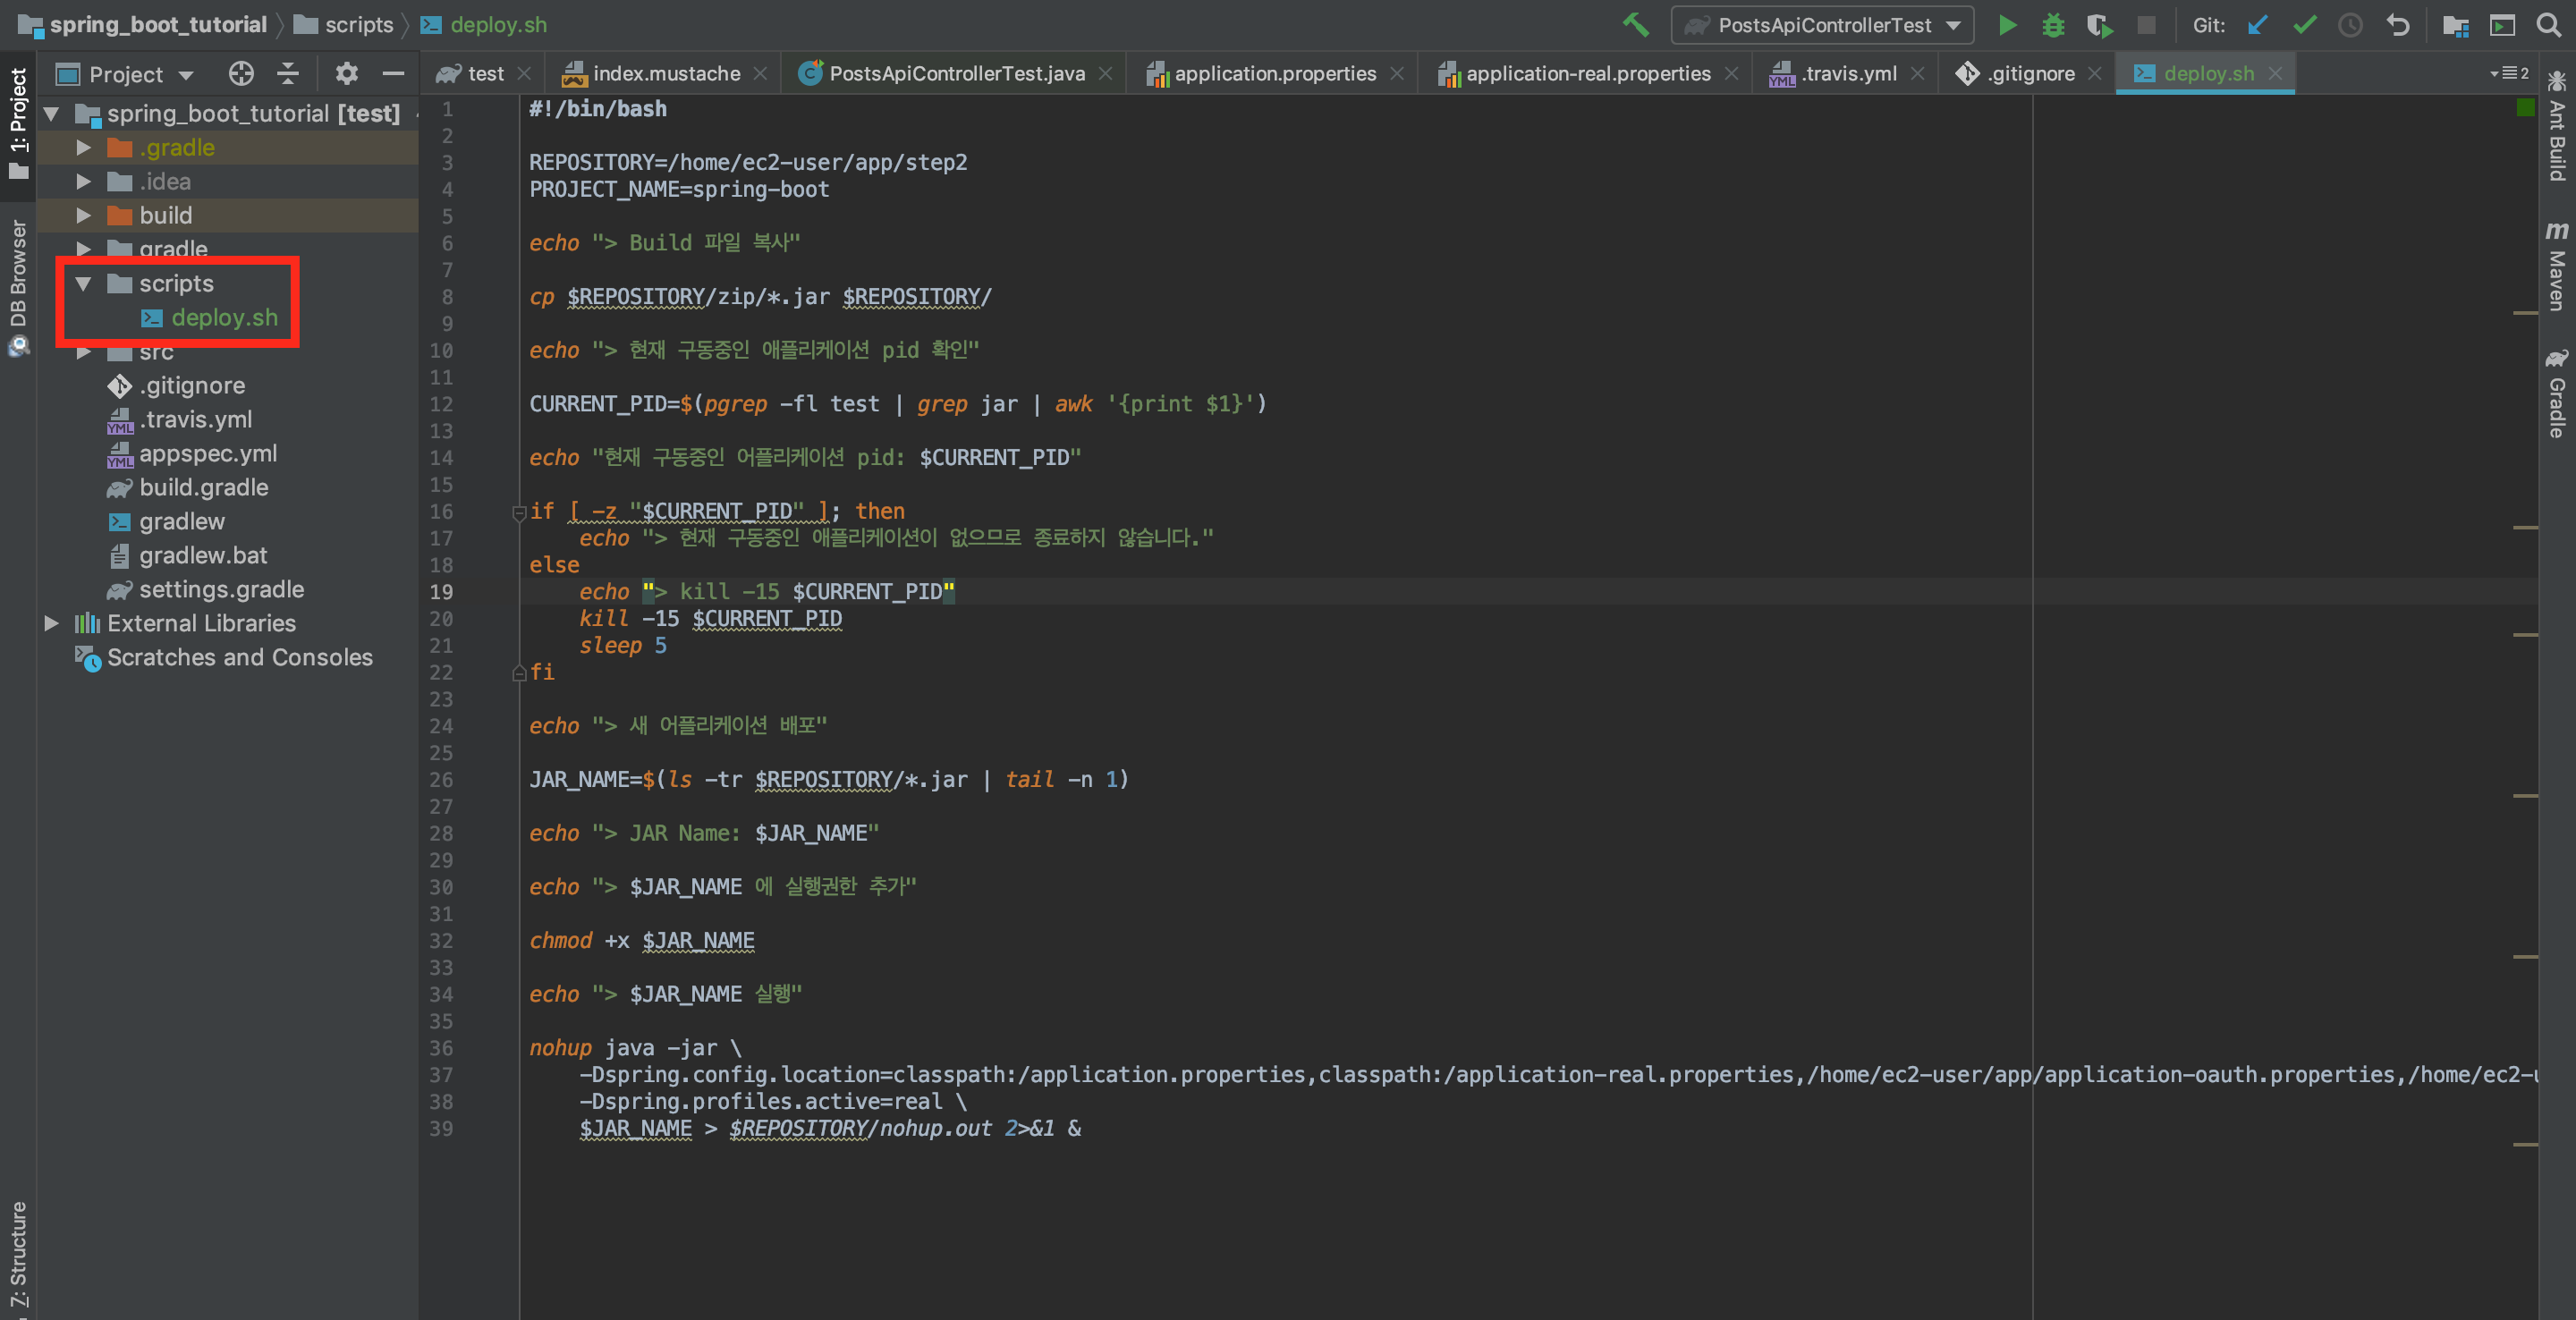Image resolution: width=2576 pixels, height=1320 pixels.
Task: Run PostsApiControllerTest with green play icon
Action: 2006,25
